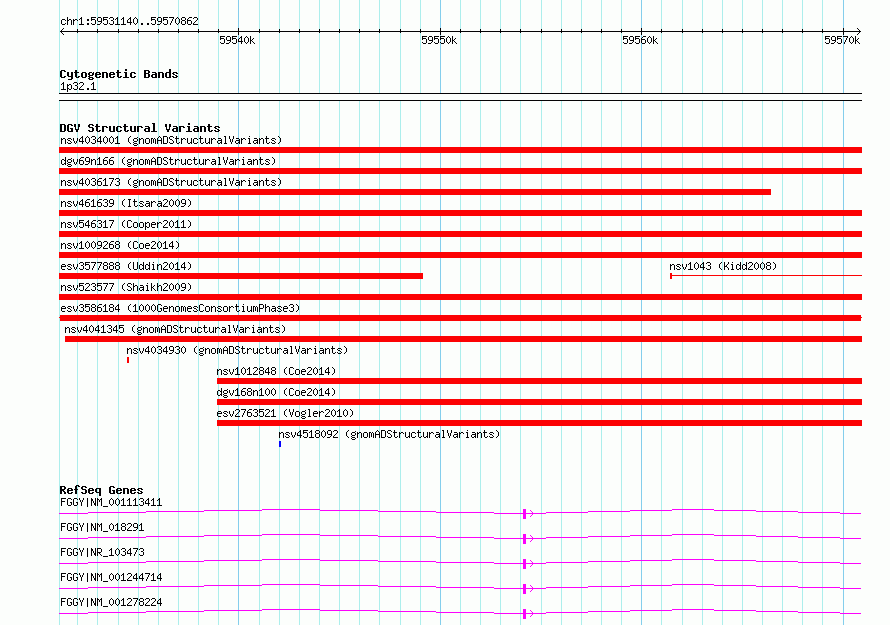Select FGGY|NM_001278224 transcript label
The image size is (890, 625).
click(x=111, y=602)
